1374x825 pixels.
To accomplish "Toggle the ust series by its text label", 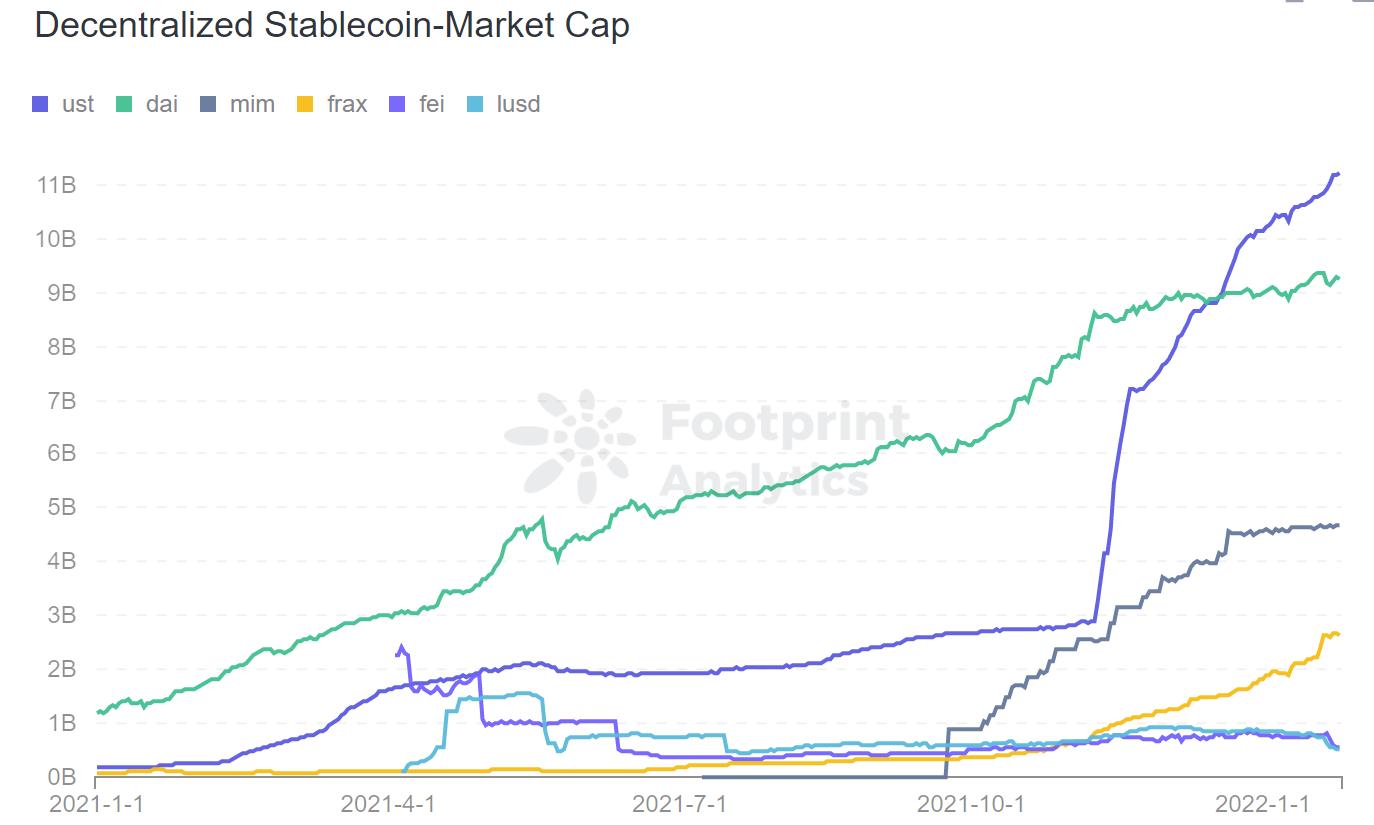I will pos(78,104).
